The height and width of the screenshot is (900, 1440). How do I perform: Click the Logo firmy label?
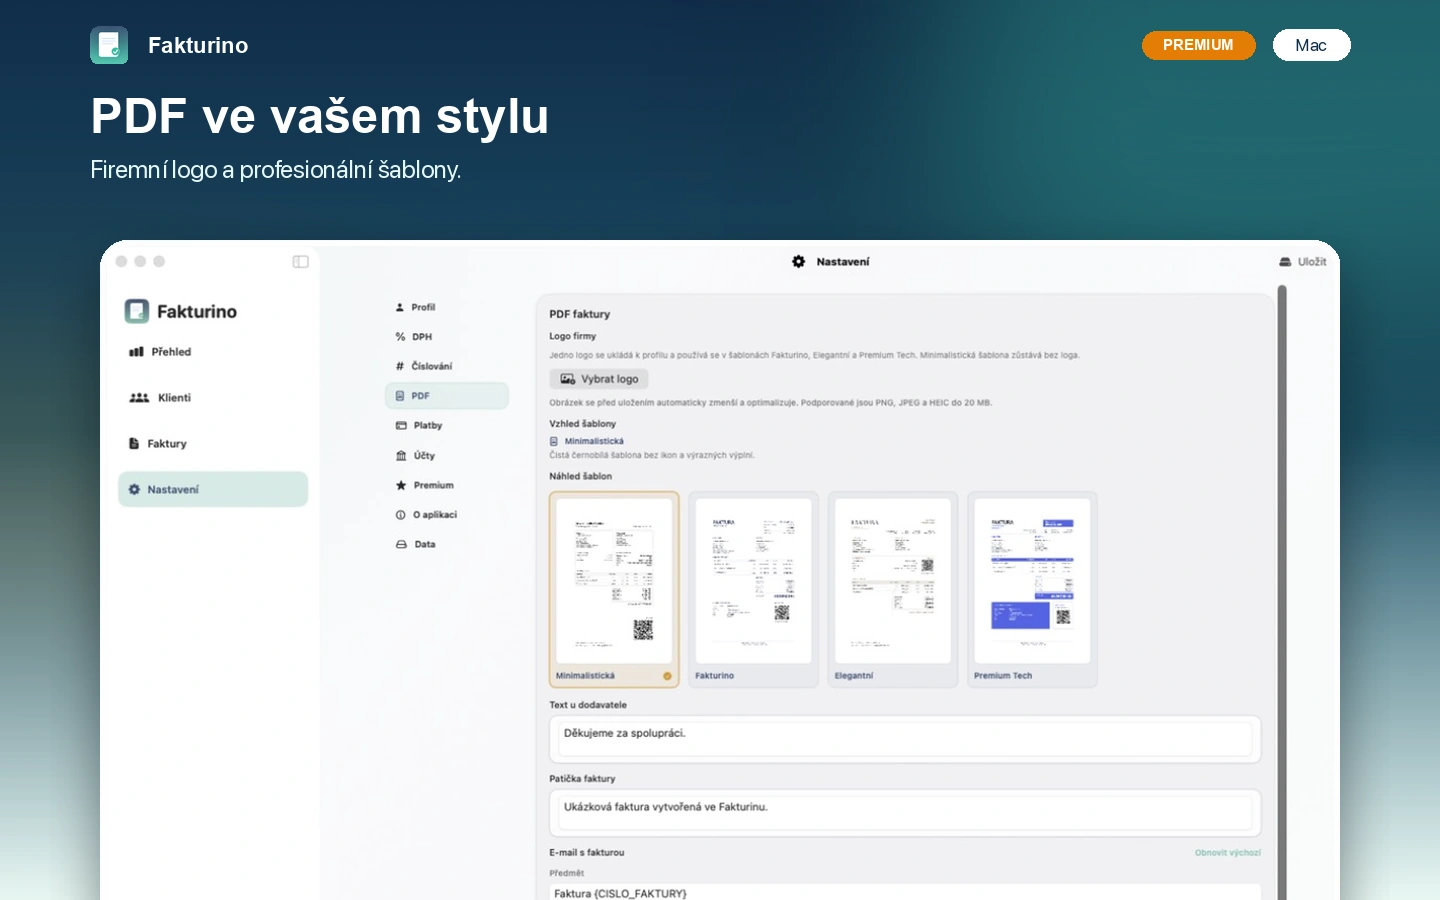(x=573, y=336)
